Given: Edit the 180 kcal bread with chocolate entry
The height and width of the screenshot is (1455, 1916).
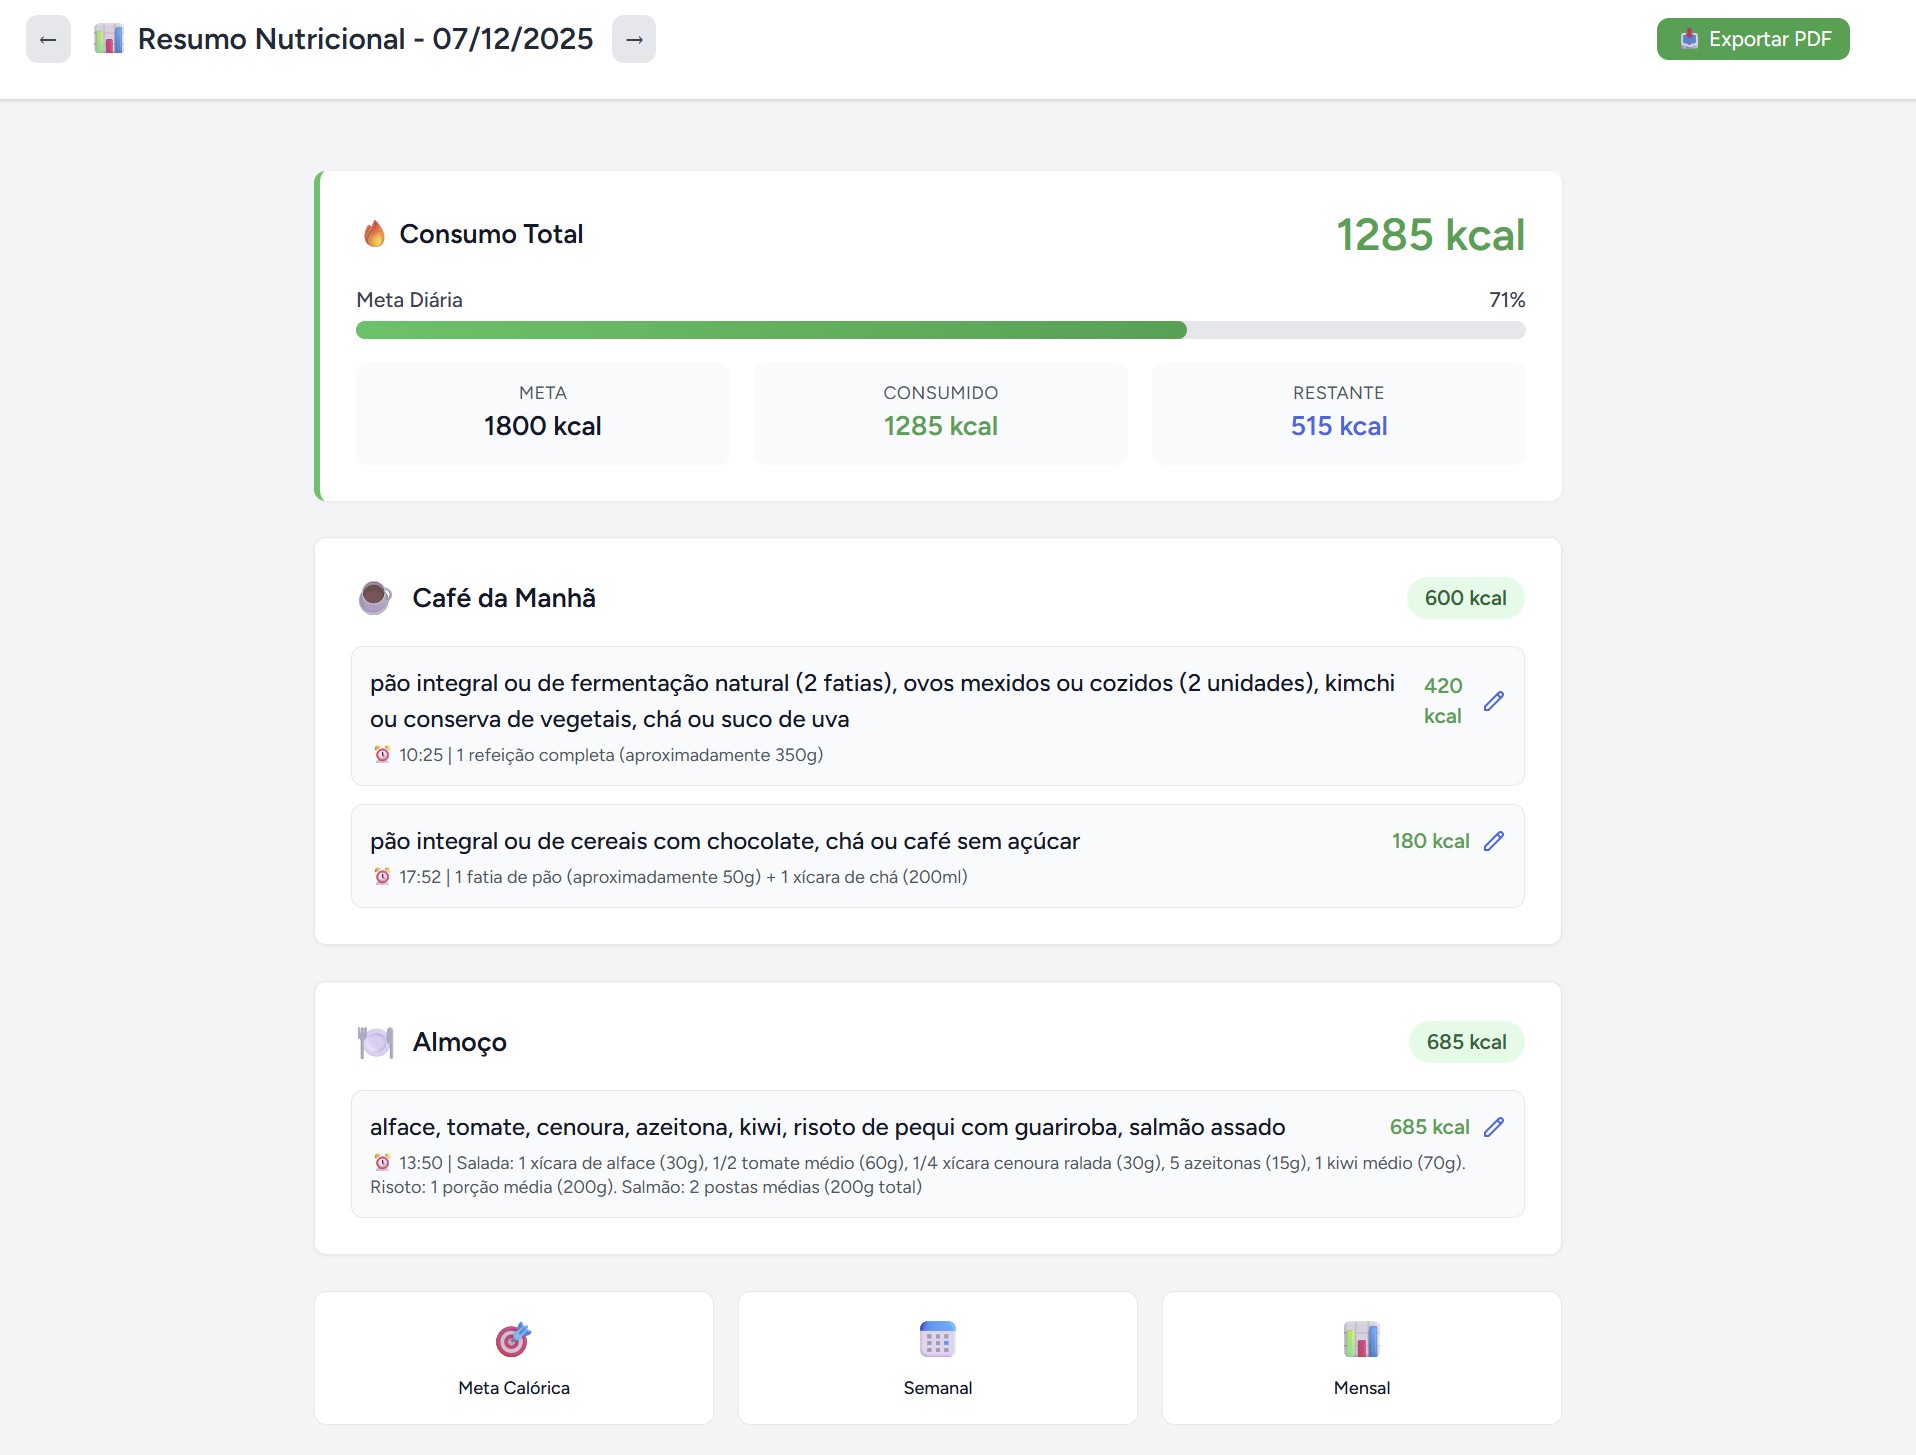Looking at the screenshot, I should (x=1493, y=841).
